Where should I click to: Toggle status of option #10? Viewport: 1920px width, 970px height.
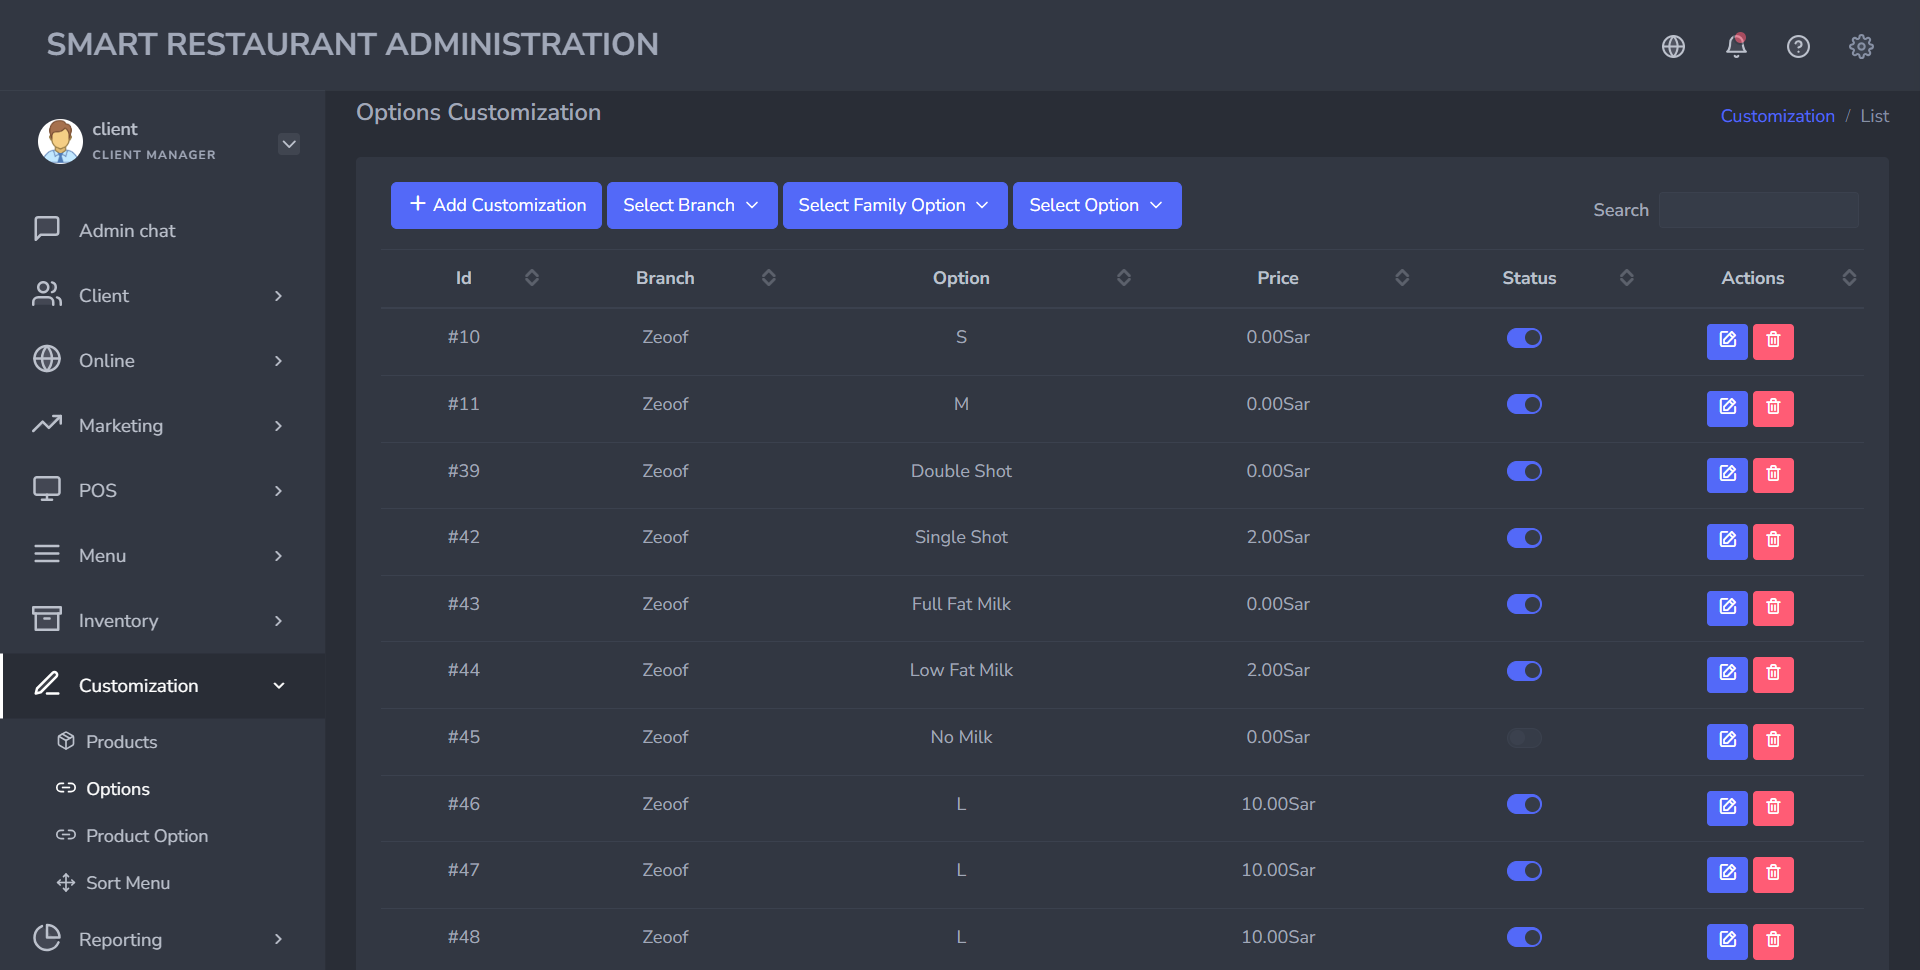click(x=1524, y=338)
